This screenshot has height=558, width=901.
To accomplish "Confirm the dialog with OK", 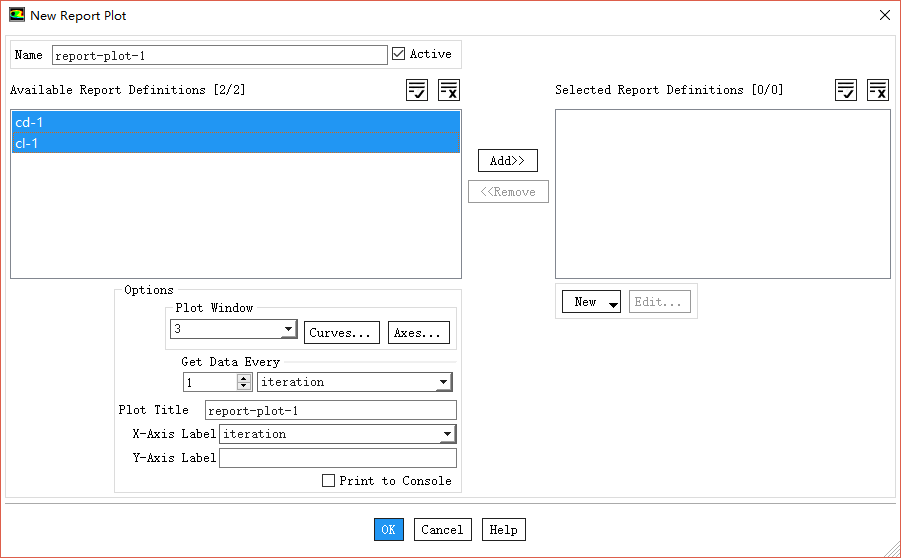I will pos(389,530).
